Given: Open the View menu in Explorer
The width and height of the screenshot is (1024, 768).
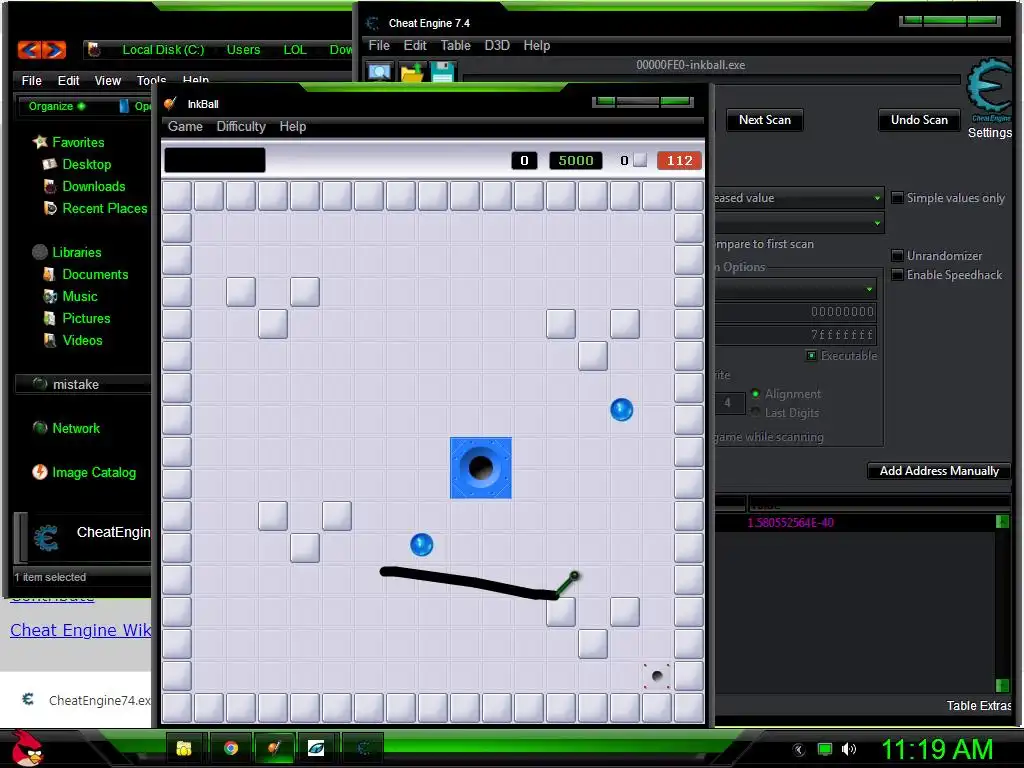Looking at the screenshot, I should [x=108, y=80].
